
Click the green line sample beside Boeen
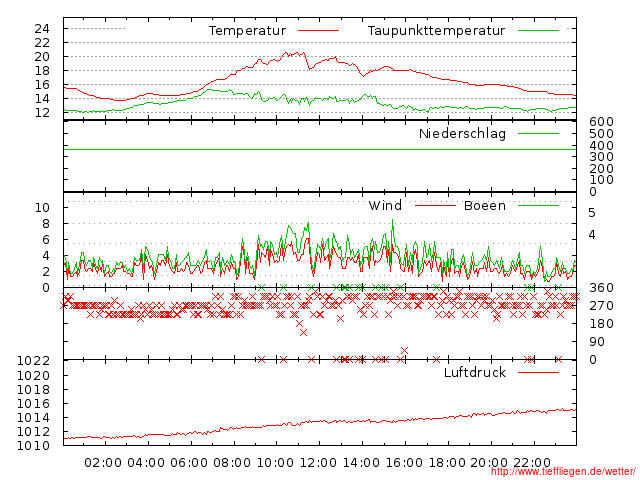tap(538, 205)
